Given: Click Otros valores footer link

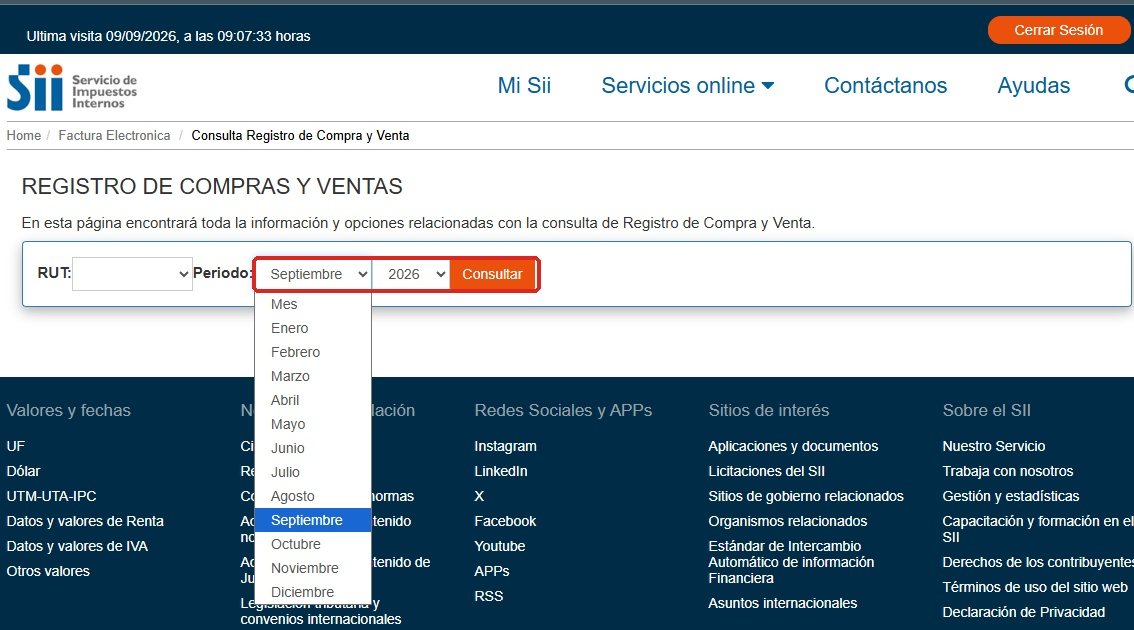Looking at the screenshot, I should 48,571.
